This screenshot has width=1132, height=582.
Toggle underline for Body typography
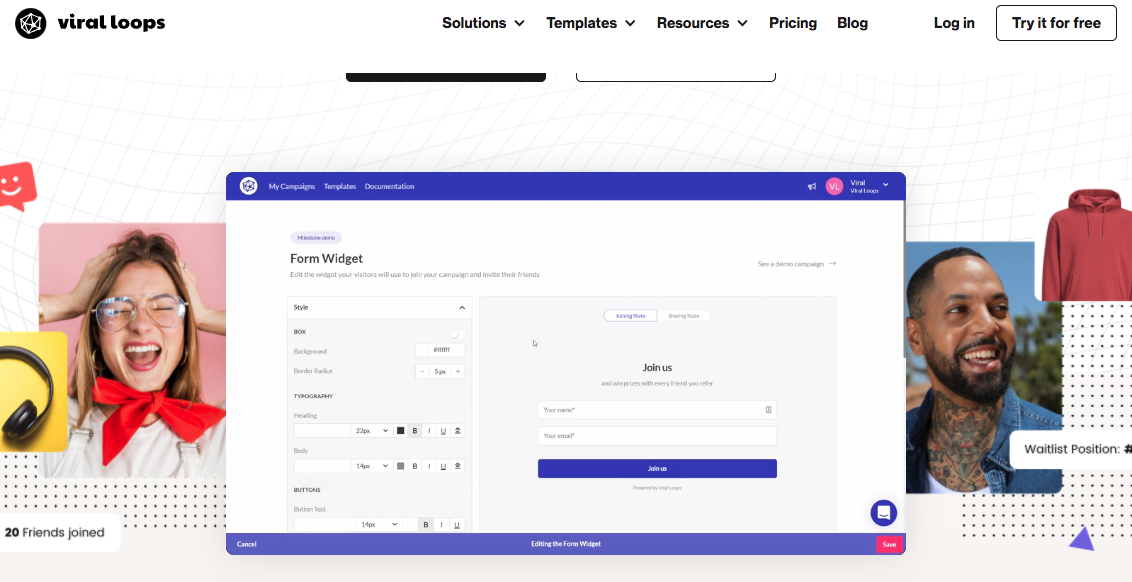[443, 466]
